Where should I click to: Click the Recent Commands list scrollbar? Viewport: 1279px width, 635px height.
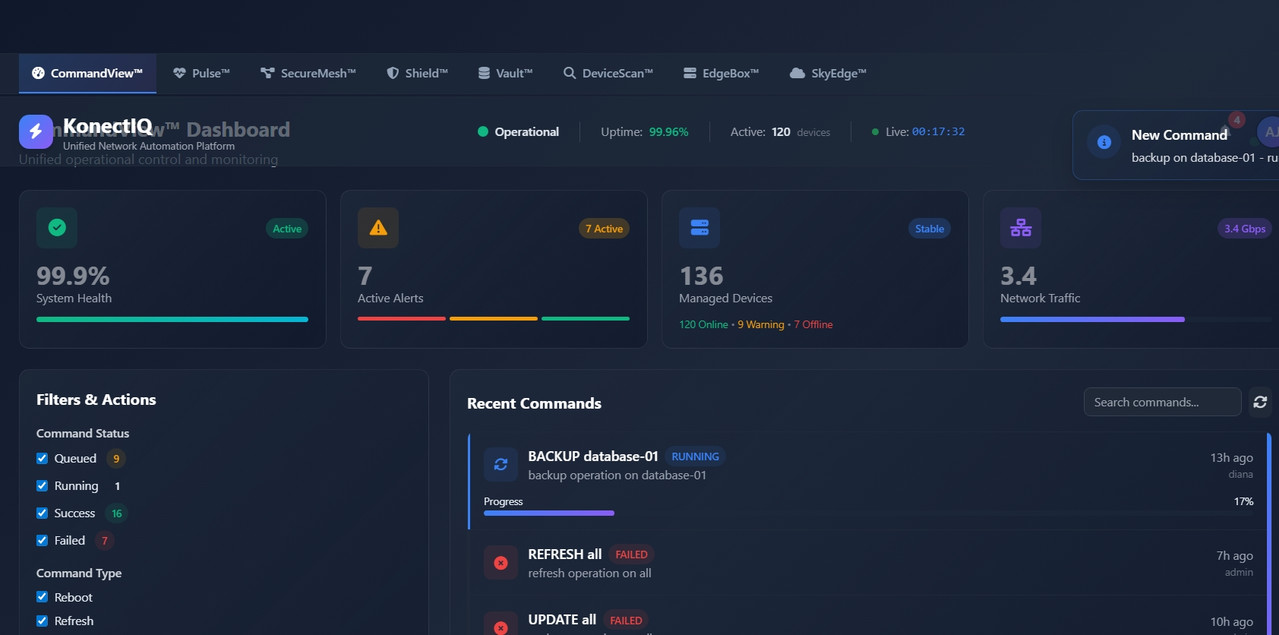point(1269,533)
